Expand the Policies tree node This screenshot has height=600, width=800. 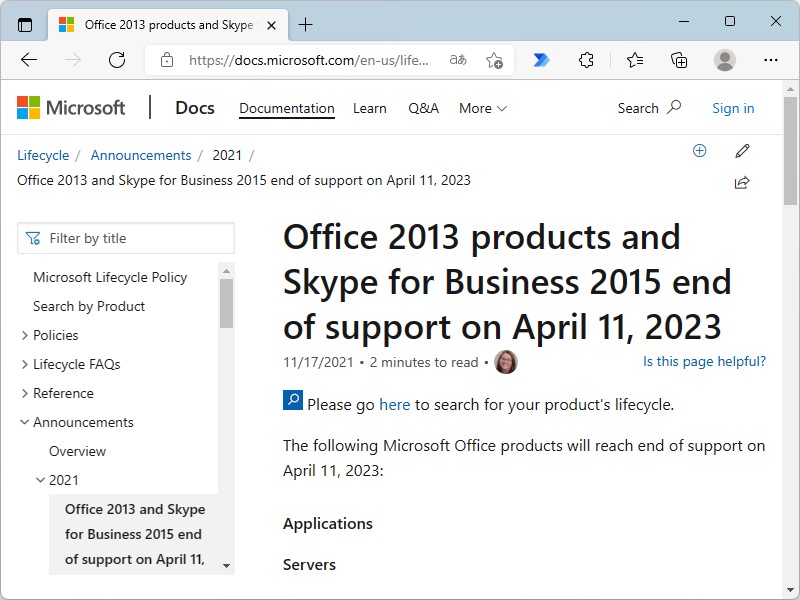point(25,336)
